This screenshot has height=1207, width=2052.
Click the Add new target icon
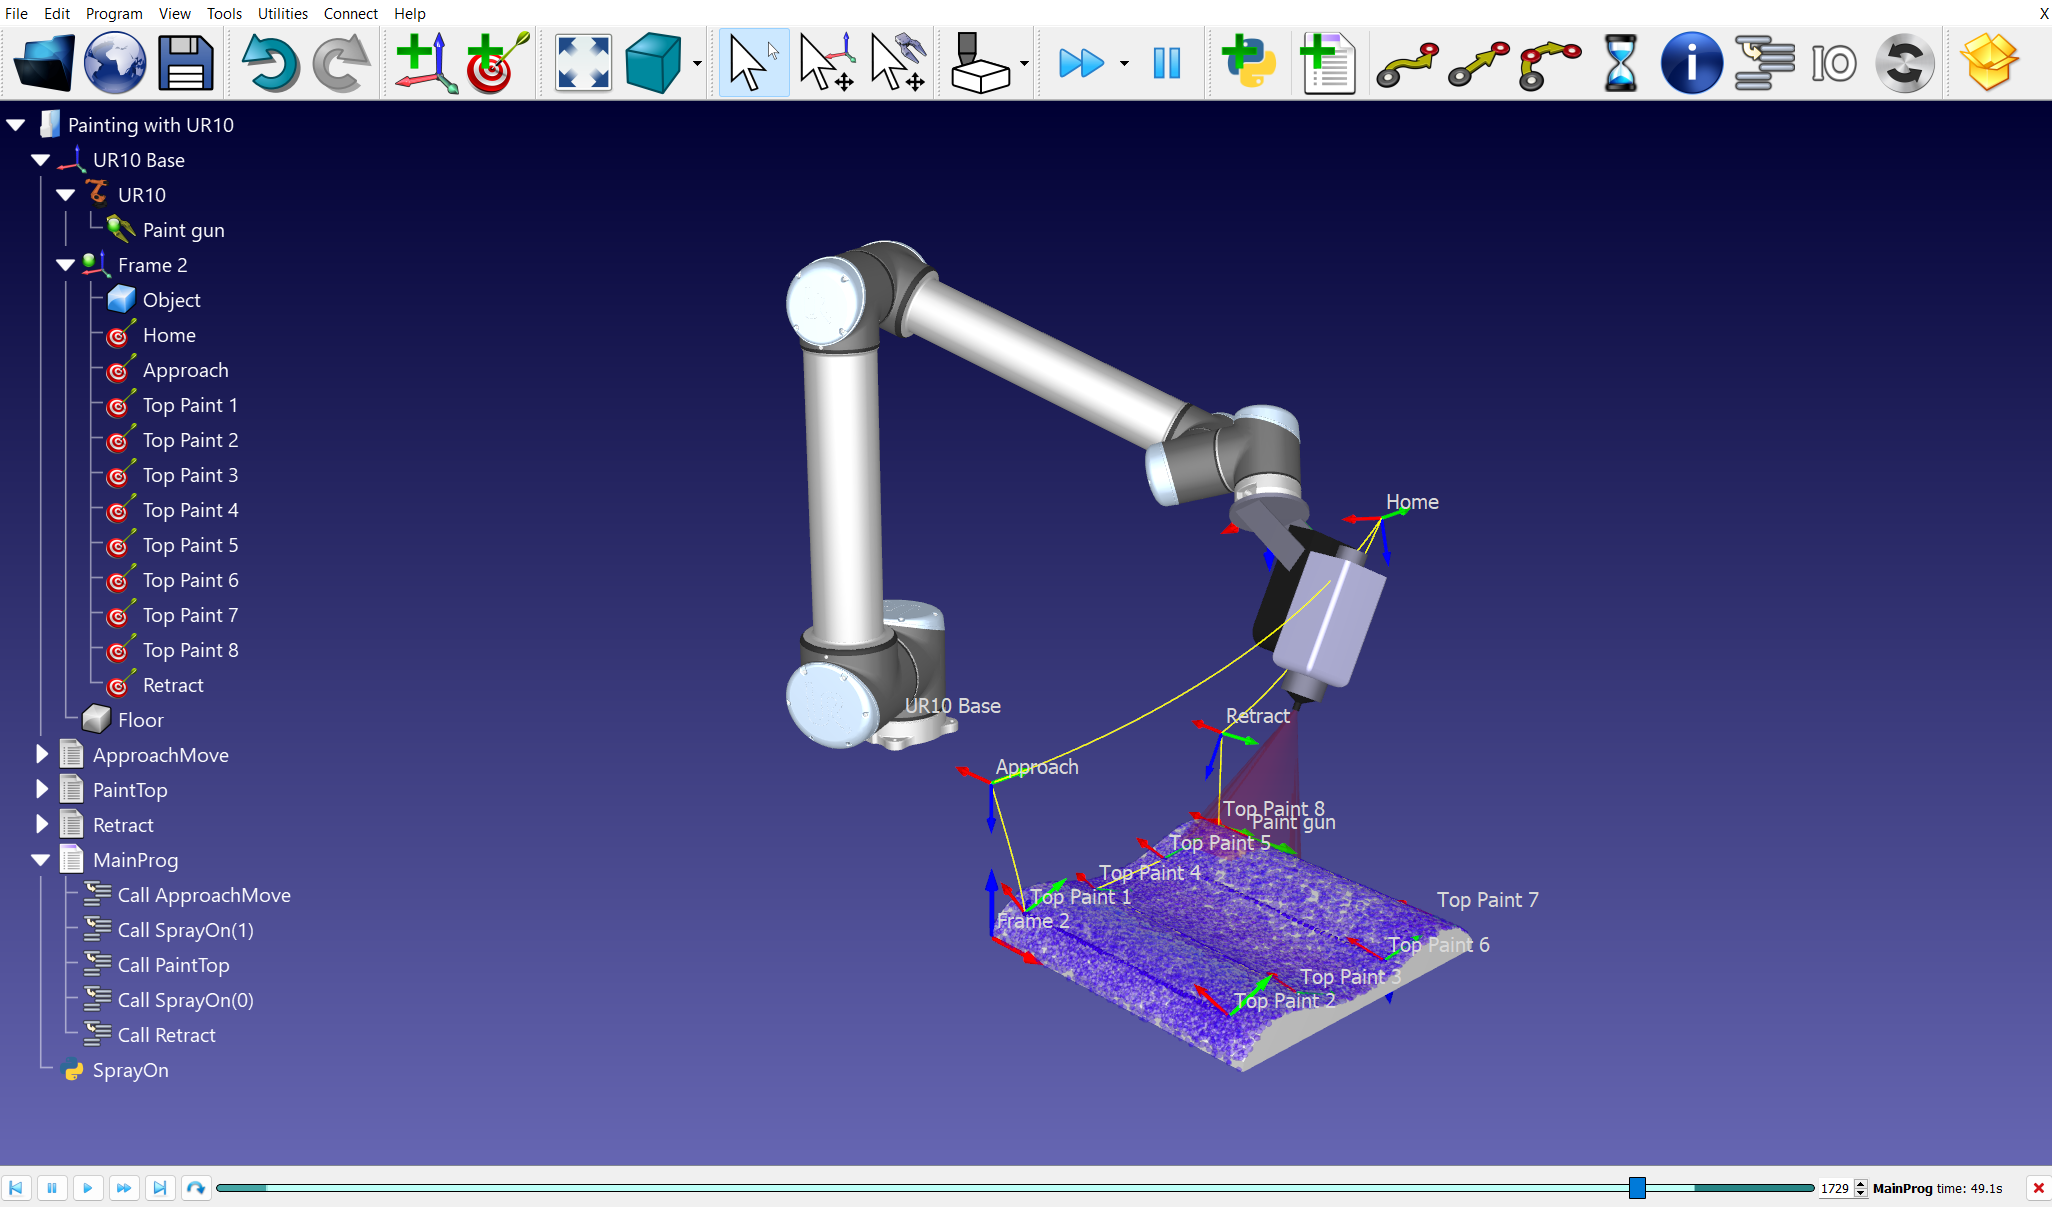point(495,63)
